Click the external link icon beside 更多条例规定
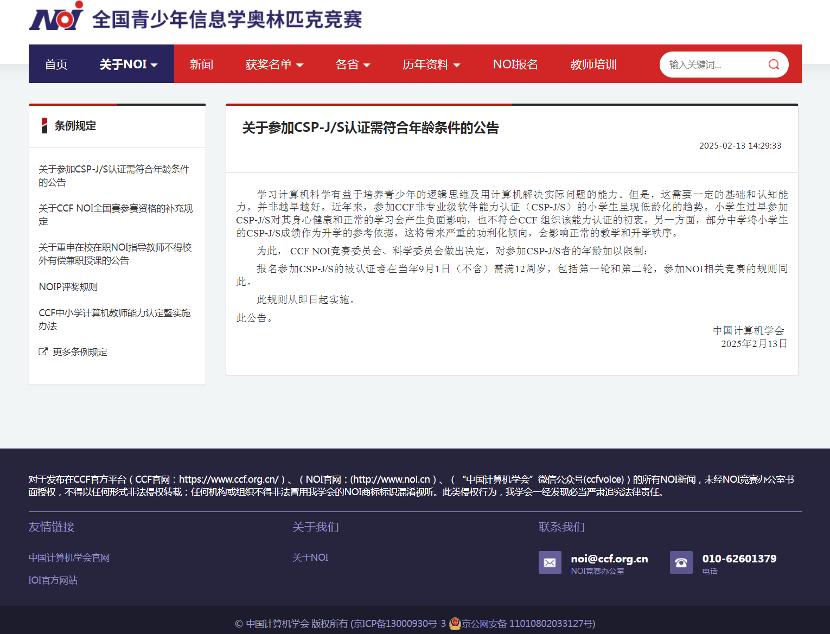This screenshot has width=830, height=634. pos(43,351)
